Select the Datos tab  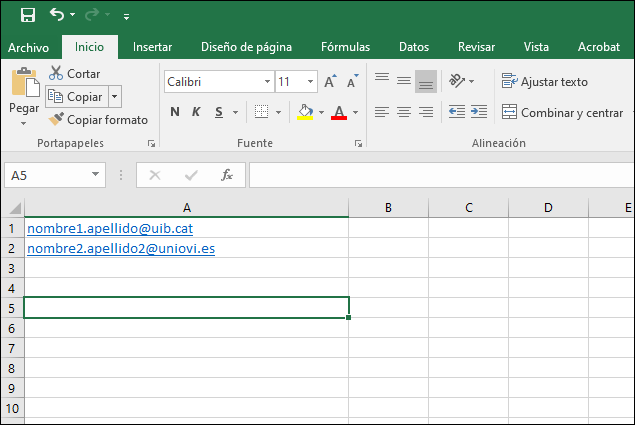(x=414, y=47)
